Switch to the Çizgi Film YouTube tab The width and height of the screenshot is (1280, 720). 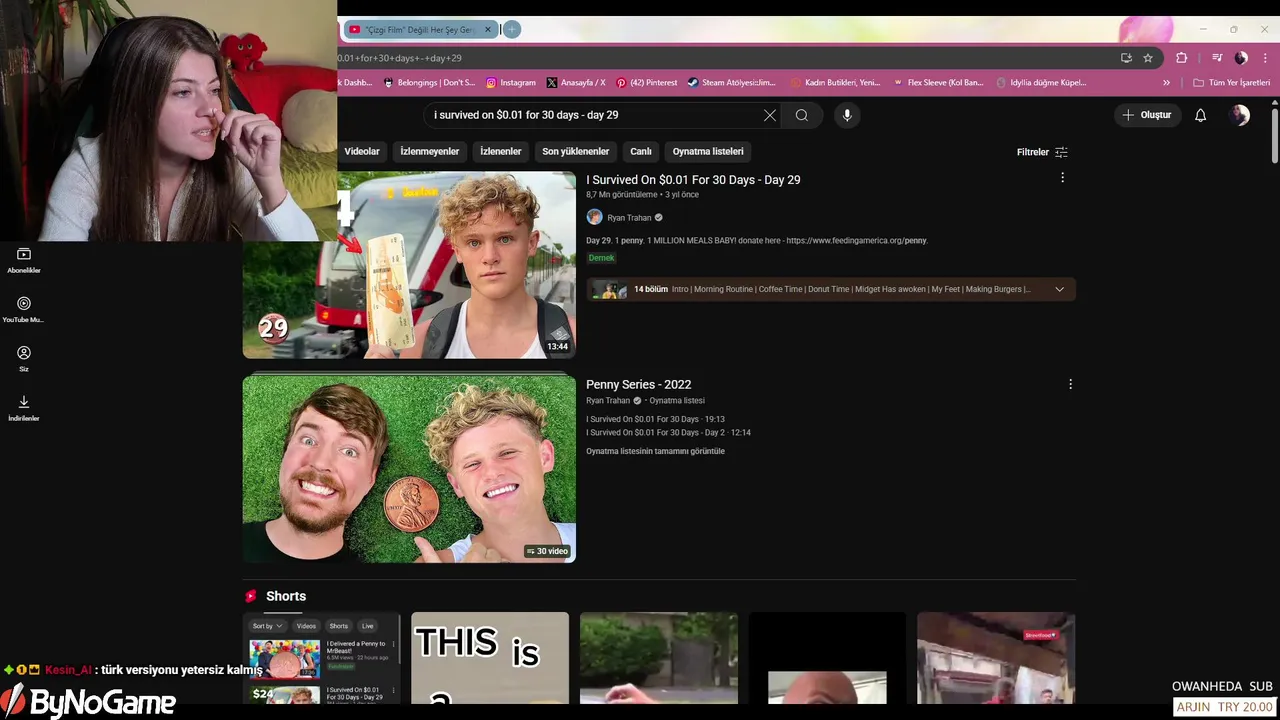pyautogui.click(x=418, y=30)
